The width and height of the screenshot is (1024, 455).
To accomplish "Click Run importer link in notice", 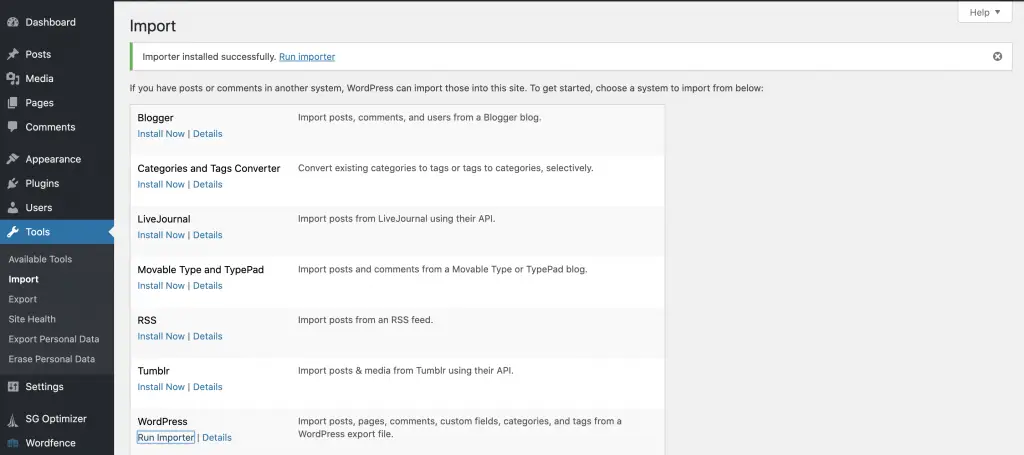I will click(307, 57).
